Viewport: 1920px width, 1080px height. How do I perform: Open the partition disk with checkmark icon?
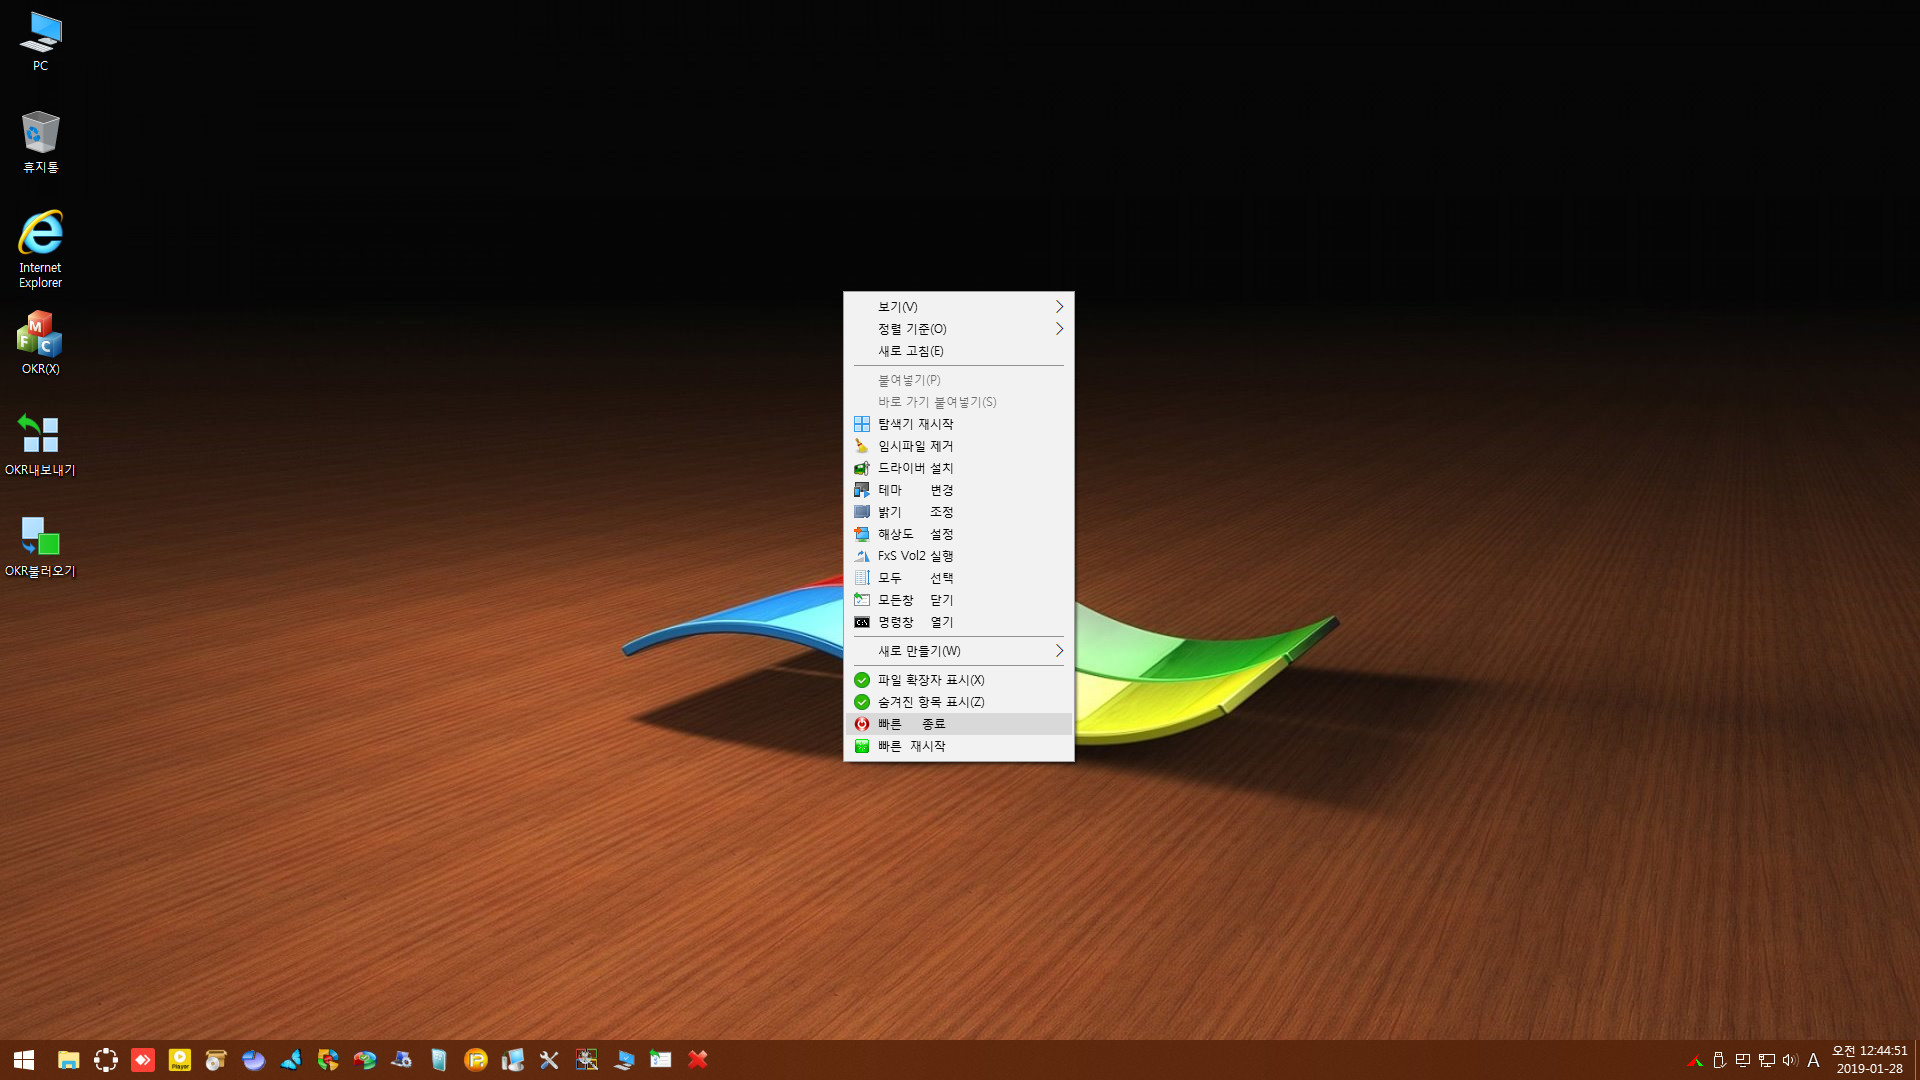[x=365, y=1060]
